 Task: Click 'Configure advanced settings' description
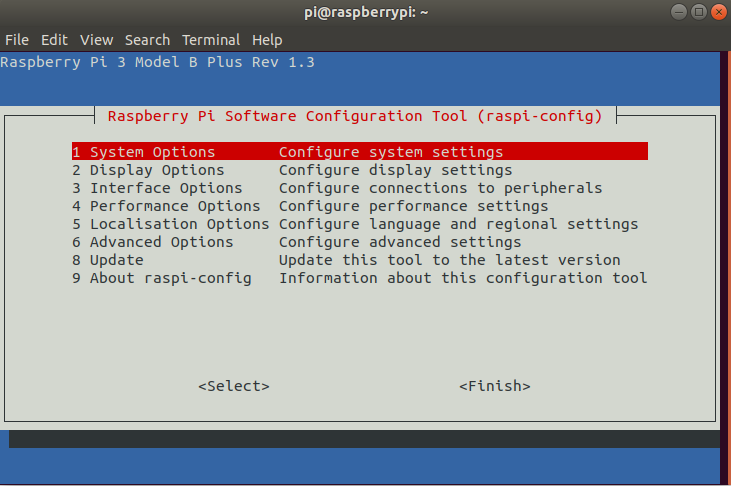click(x=400, y=242)
